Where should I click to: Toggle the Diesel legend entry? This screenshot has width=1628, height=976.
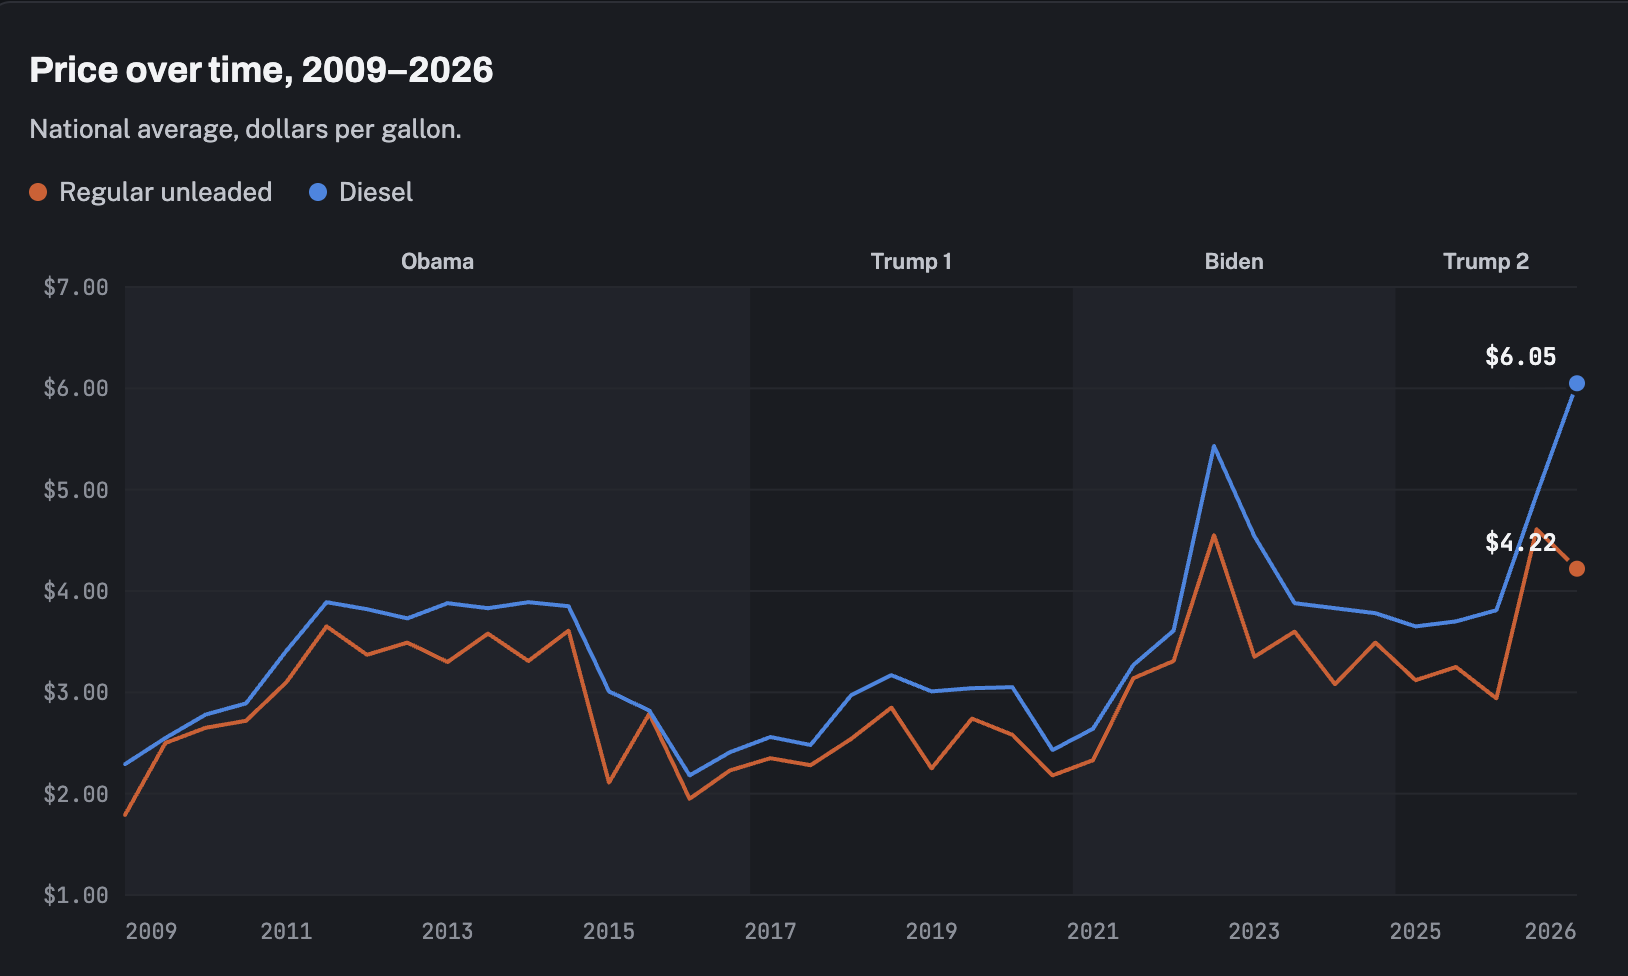click(x=361, y=192)
